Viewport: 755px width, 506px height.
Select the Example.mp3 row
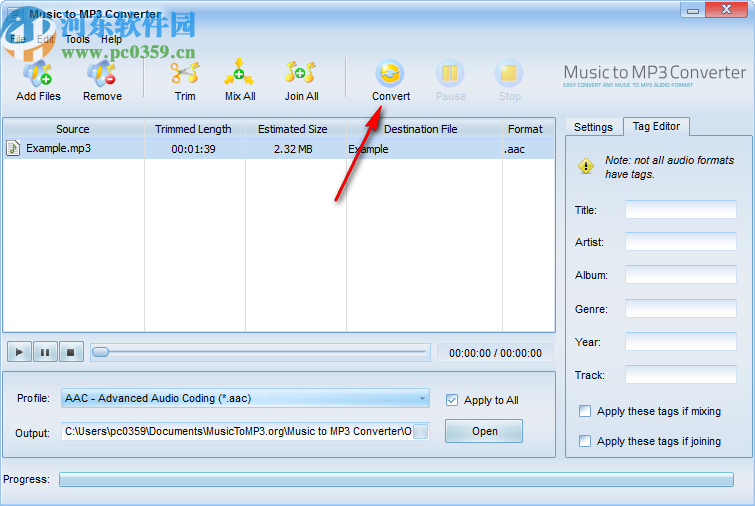pos(279,149)
